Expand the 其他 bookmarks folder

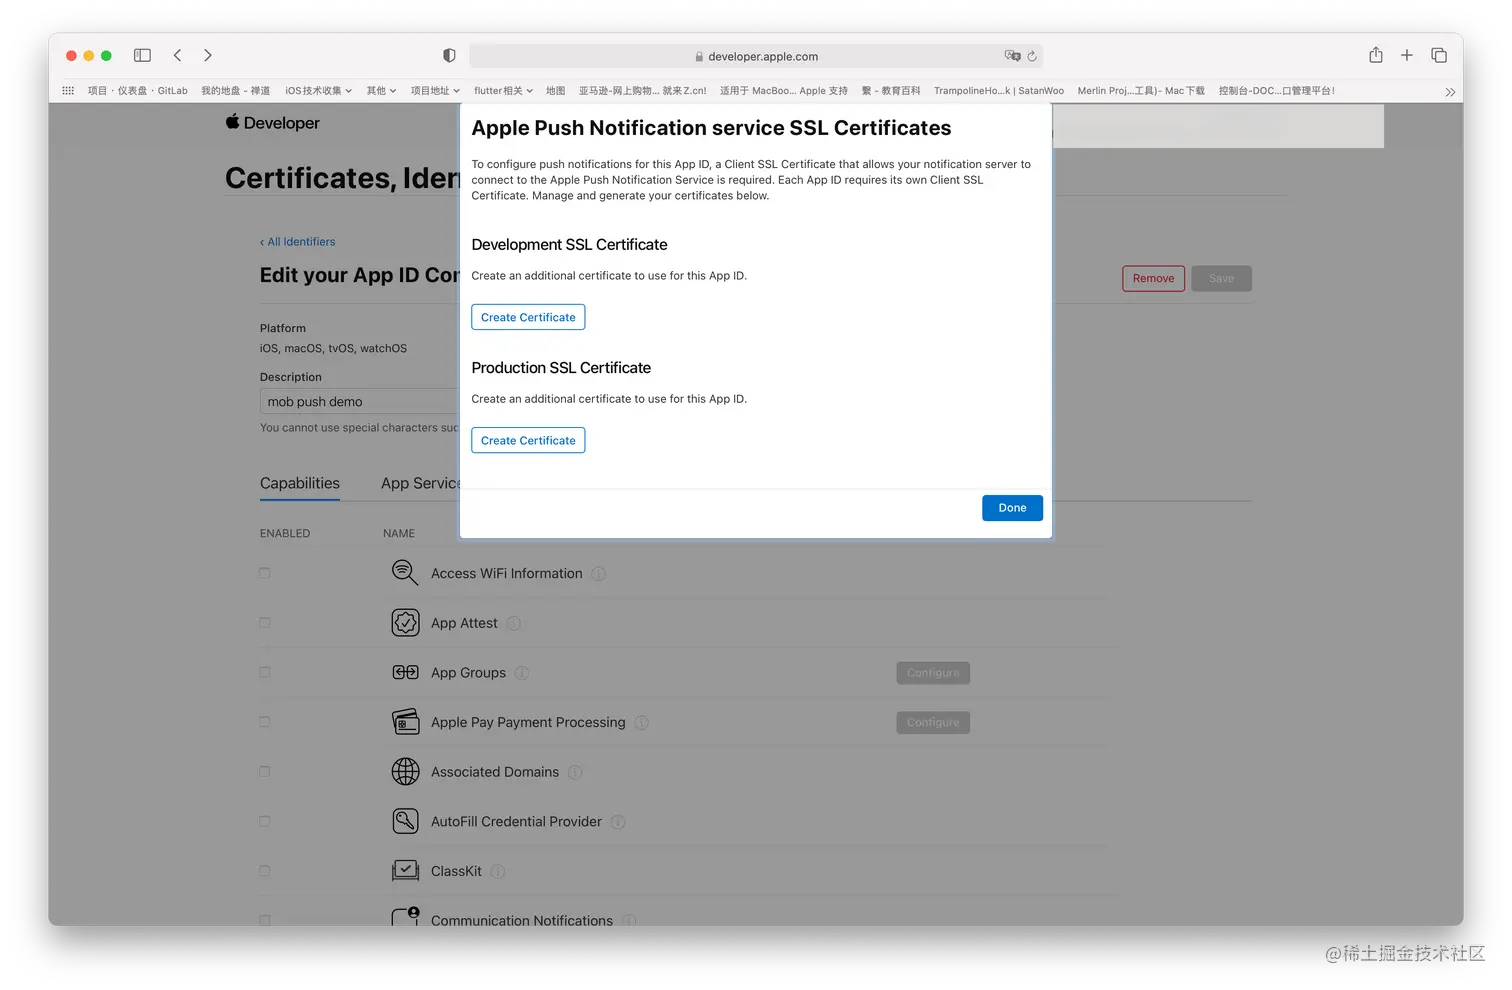pyautogui.click(x=381, y=91)
